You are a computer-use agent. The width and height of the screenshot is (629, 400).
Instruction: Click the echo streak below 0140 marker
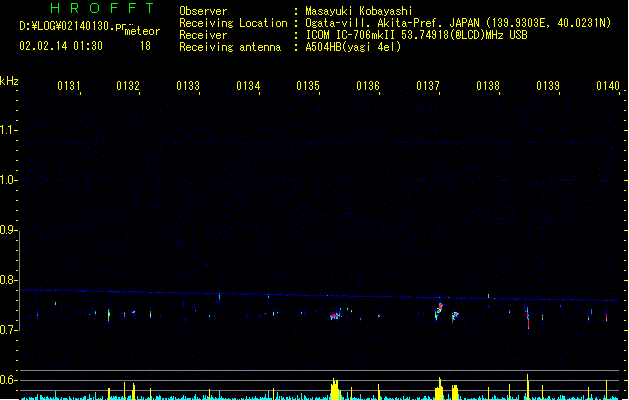607,315
